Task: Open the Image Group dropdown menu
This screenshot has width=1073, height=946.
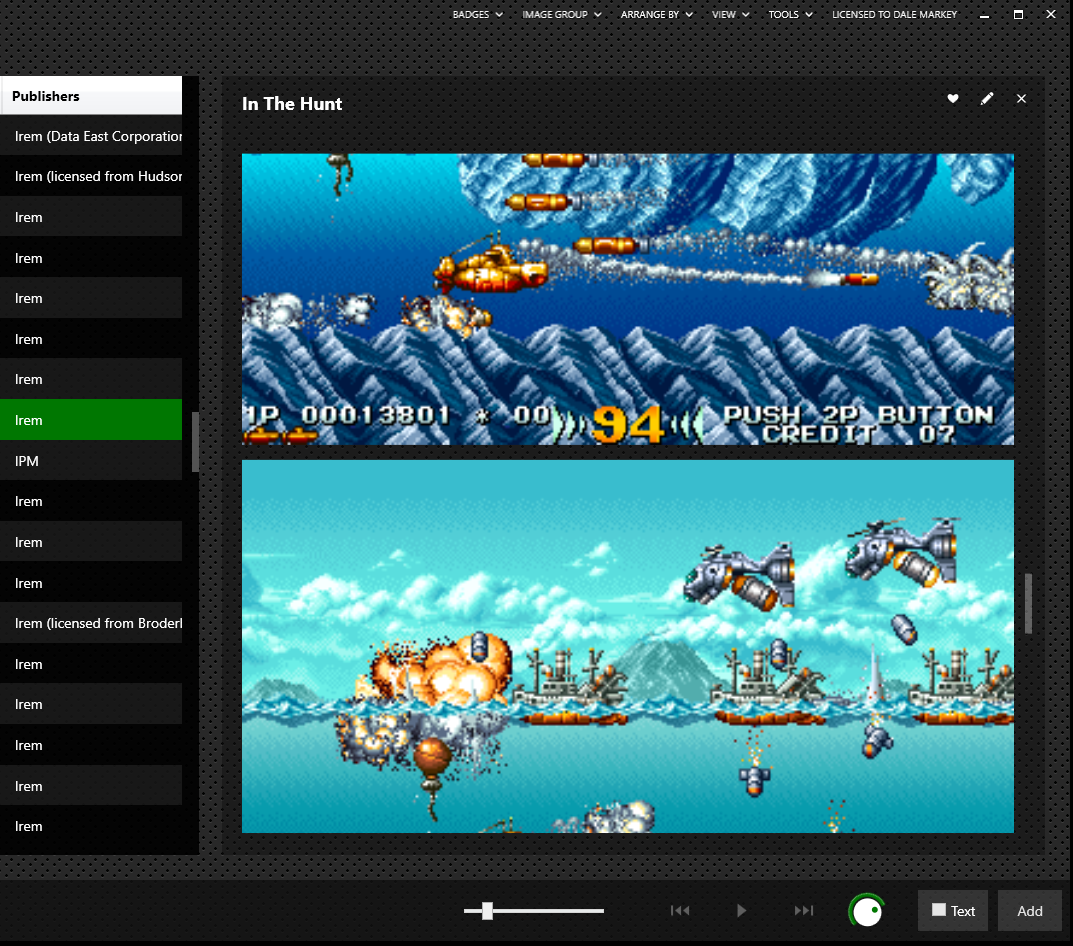Action: click(x=561, y=14)
